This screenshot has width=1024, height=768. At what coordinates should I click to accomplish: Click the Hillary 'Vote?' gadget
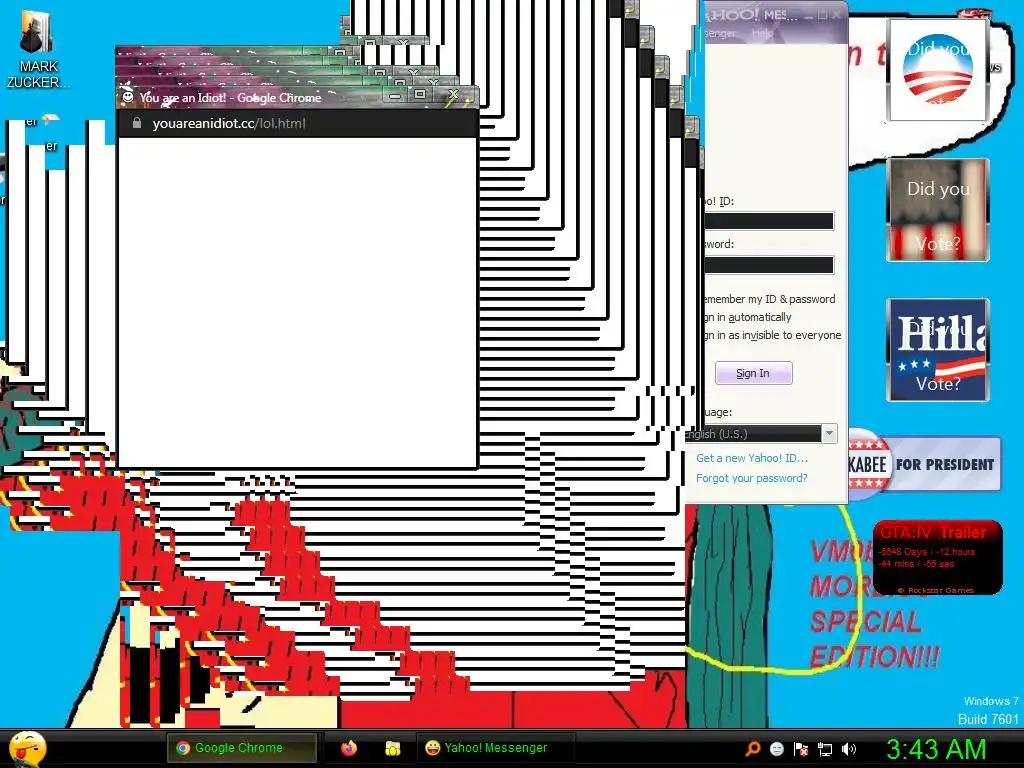(938, 349)
